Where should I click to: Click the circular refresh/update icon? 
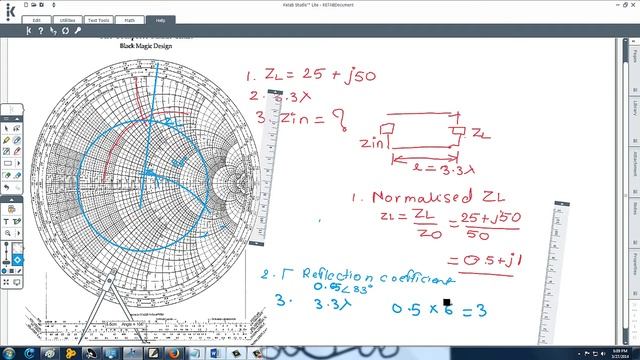coord(65,31)
